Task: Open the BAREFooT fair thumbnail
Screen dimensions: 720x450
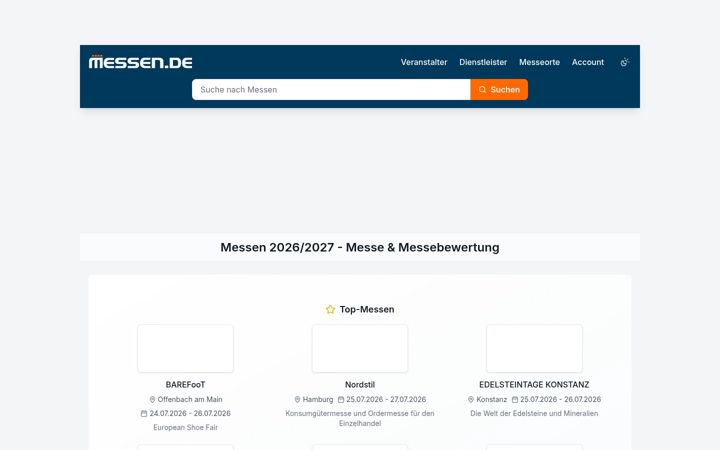Action: coord(186,349)
